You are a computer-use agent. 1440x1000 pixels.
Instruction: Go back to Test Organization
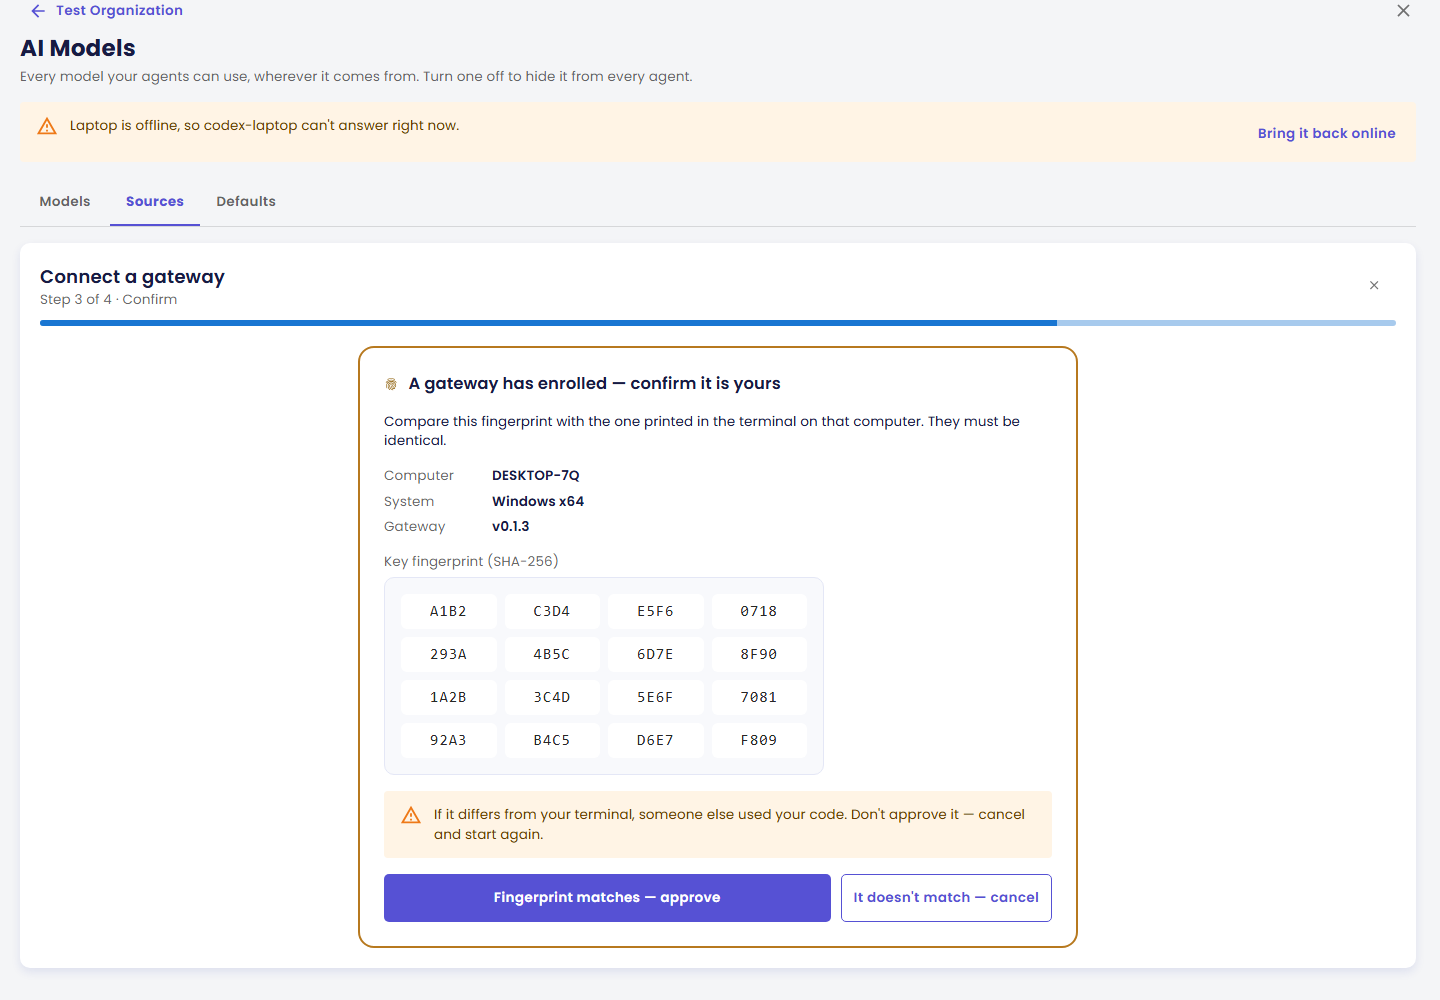pos(119,11)
